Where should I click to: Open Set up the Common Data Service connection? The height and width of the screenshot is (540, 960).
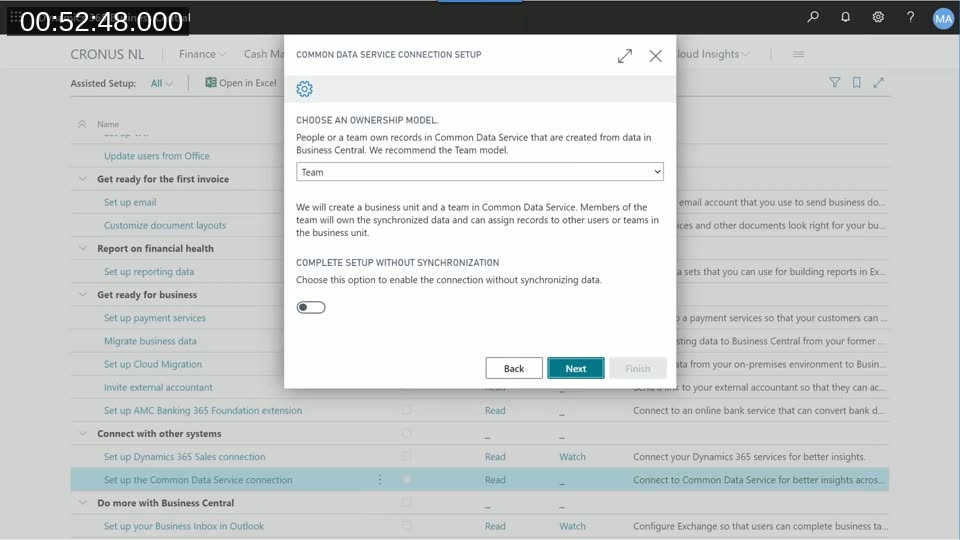coord(198,480)
